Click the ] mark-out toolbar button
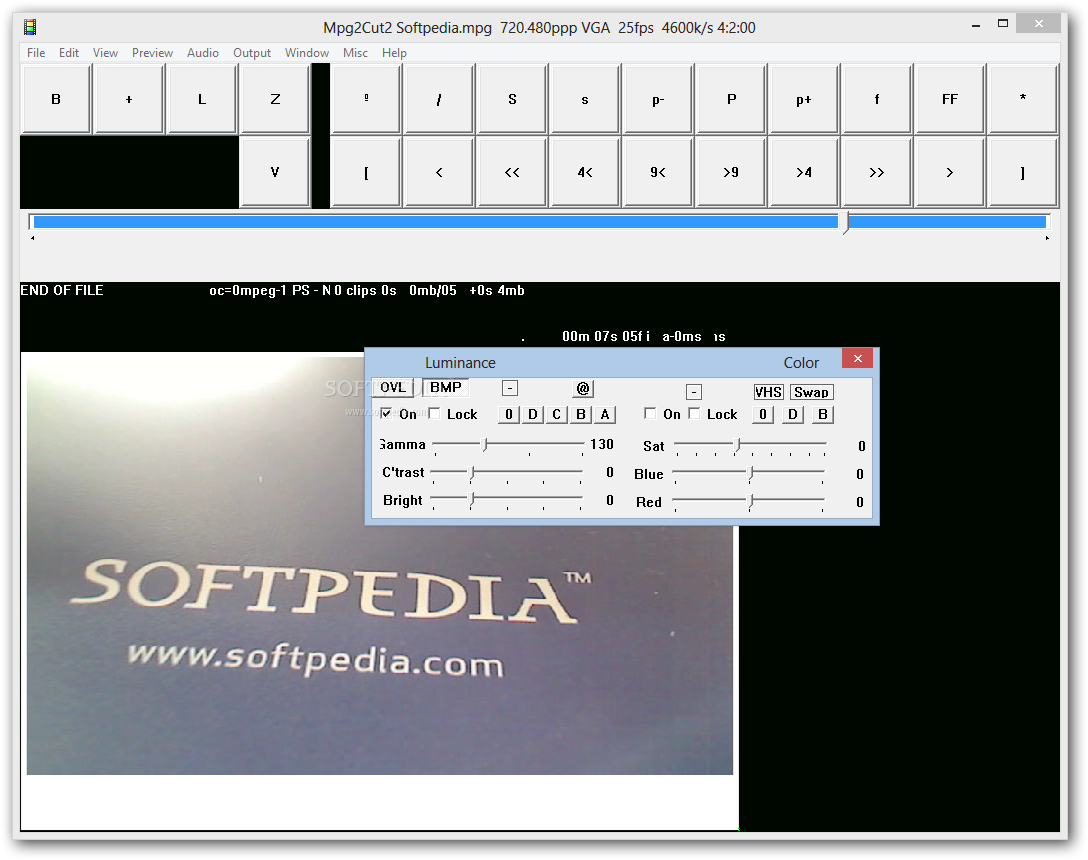This screenshot has height=860, width=1088. 1023,172
